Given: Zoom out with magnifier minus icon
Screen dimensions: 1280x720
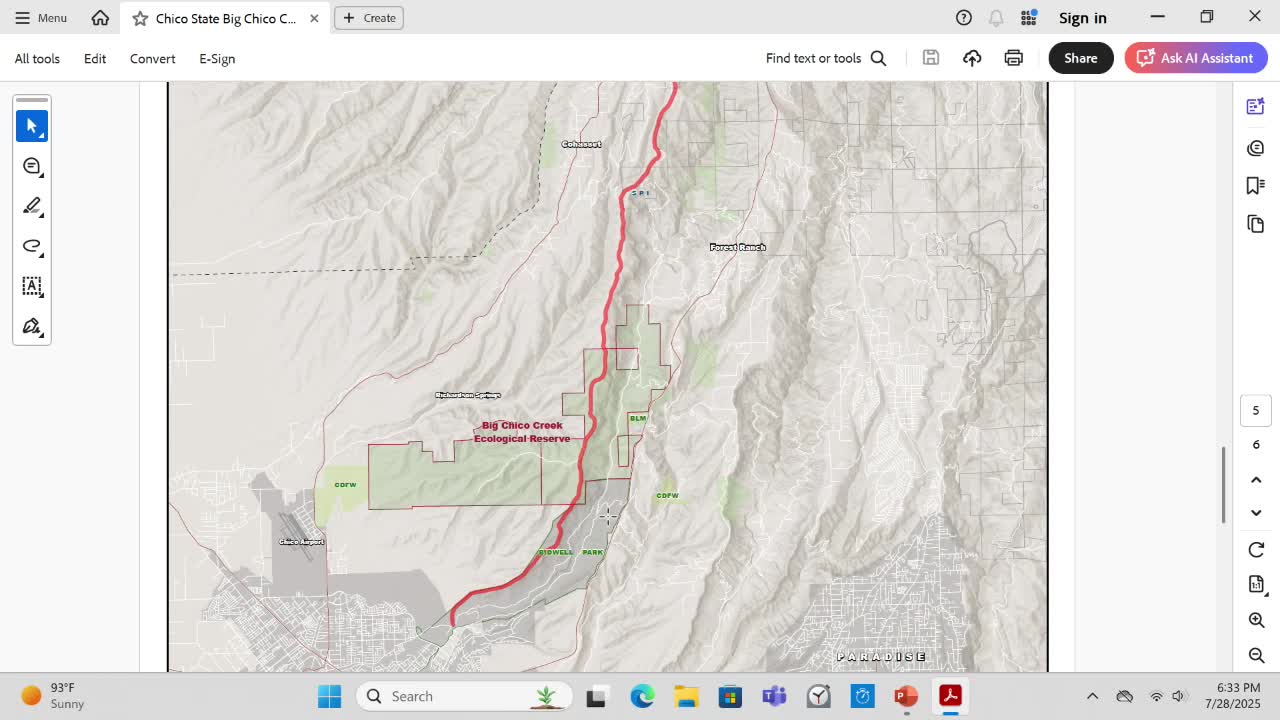Looking at the screenshot, I should (1257, 656).
